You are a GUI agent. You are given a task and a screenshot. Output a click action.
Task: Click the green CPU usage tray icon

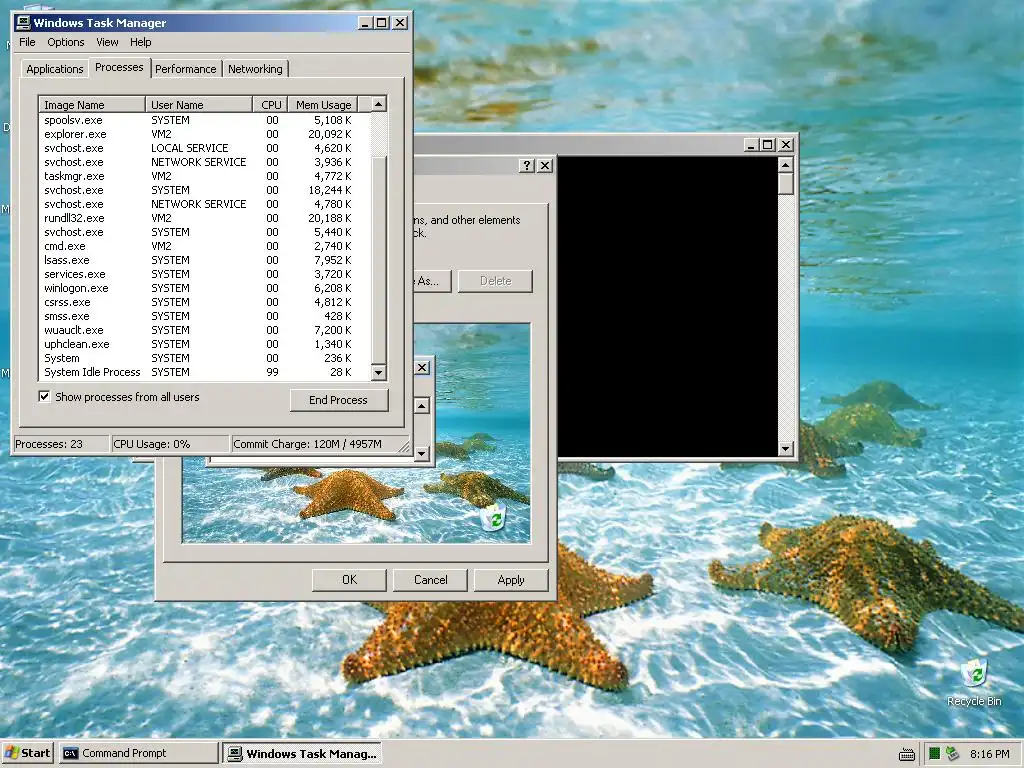(934, 754)
